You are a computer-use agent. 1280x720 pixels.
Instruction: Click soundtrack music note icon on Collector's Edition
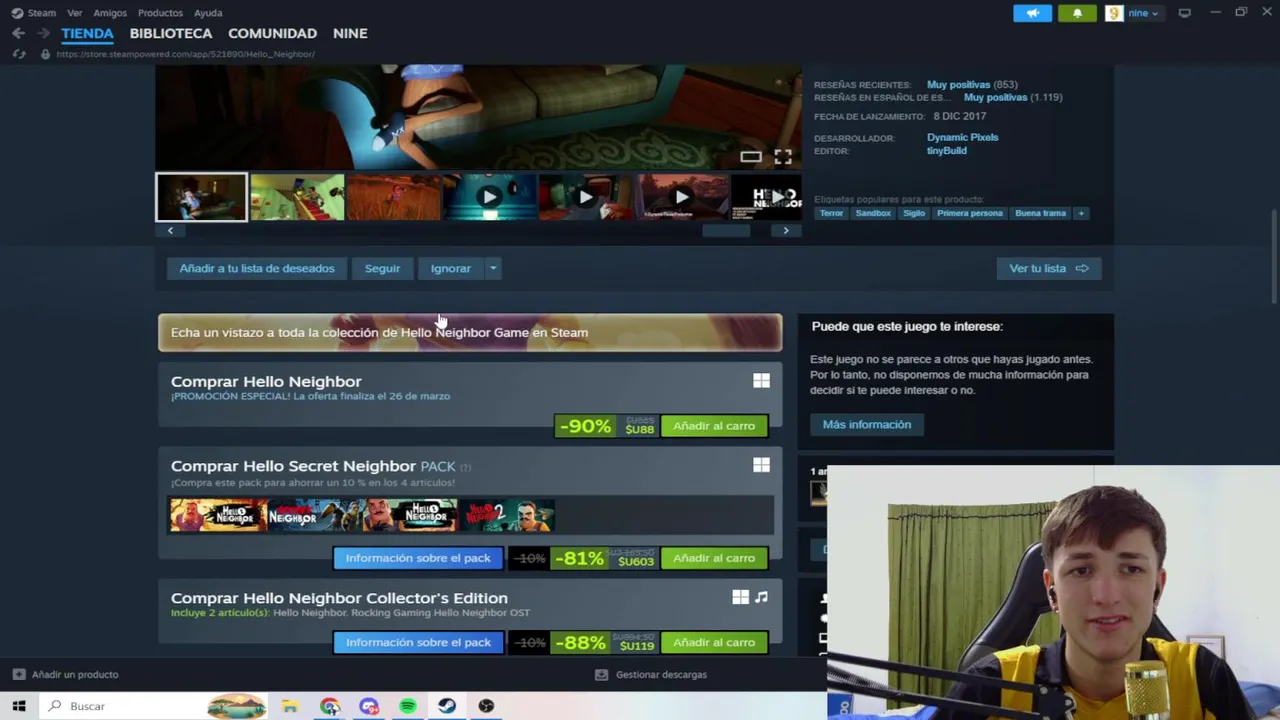point(761,597)
